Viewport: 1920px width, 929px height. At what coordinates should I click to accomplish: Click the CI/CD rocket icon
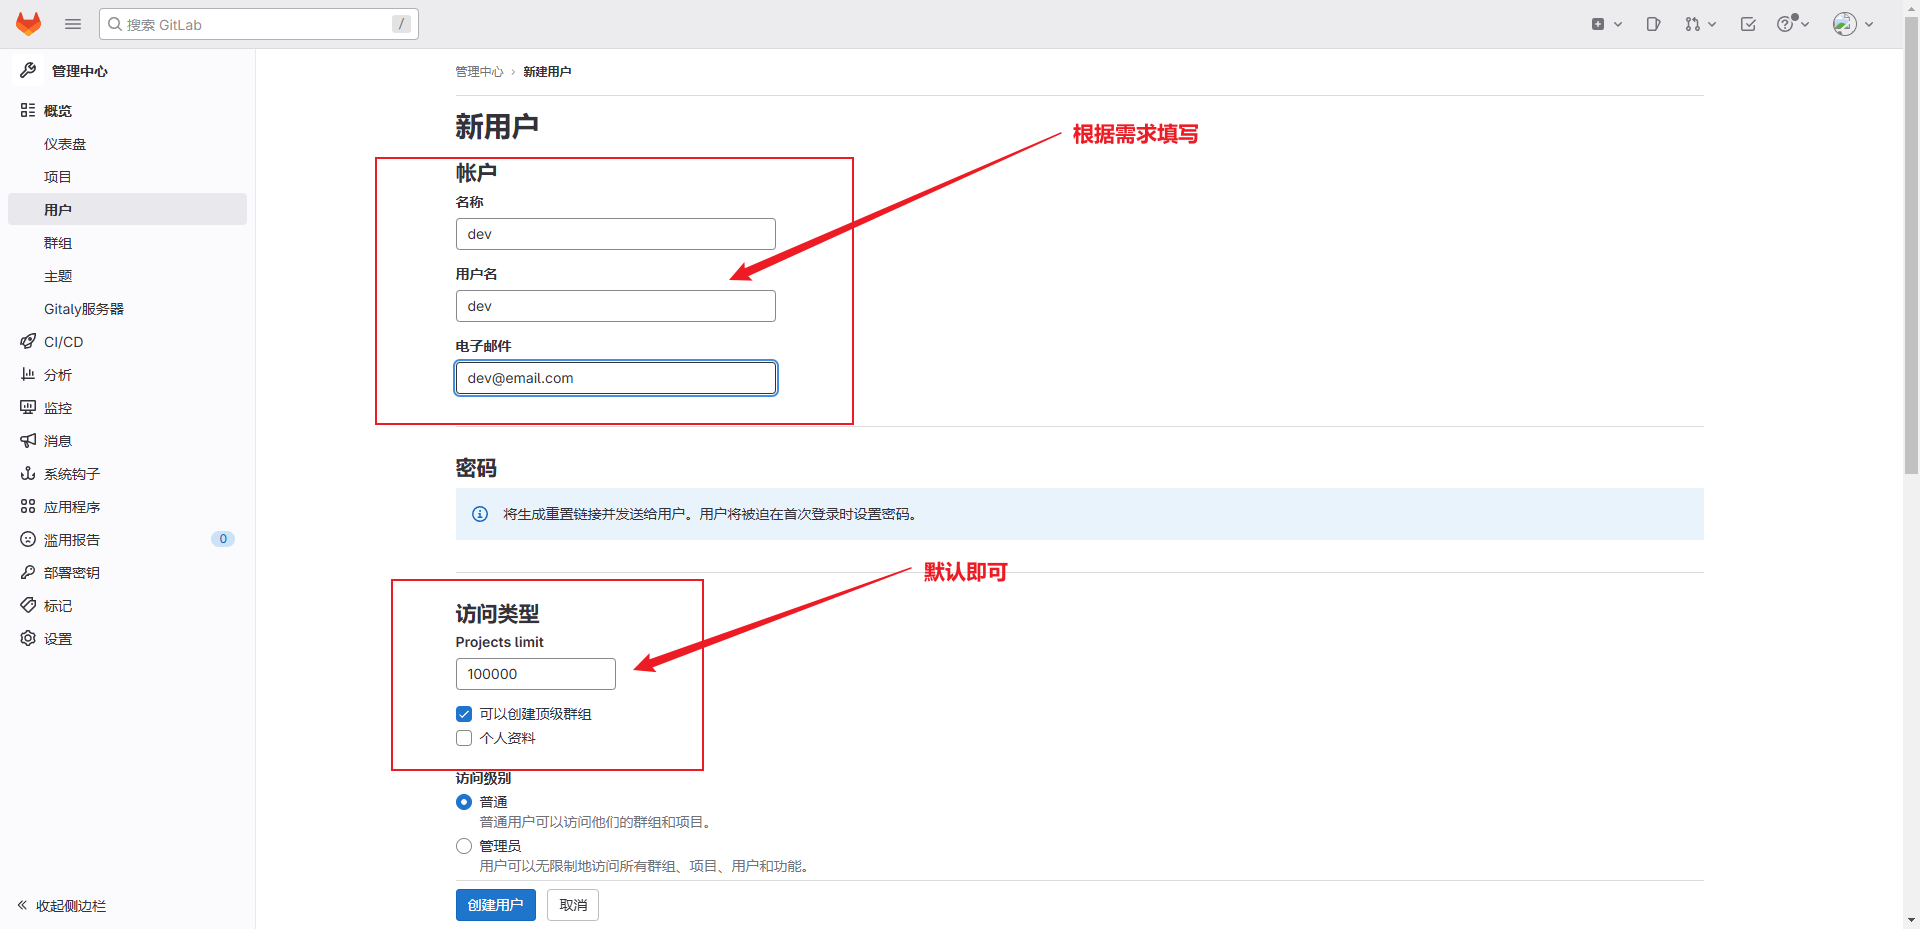tap(28, 341)
